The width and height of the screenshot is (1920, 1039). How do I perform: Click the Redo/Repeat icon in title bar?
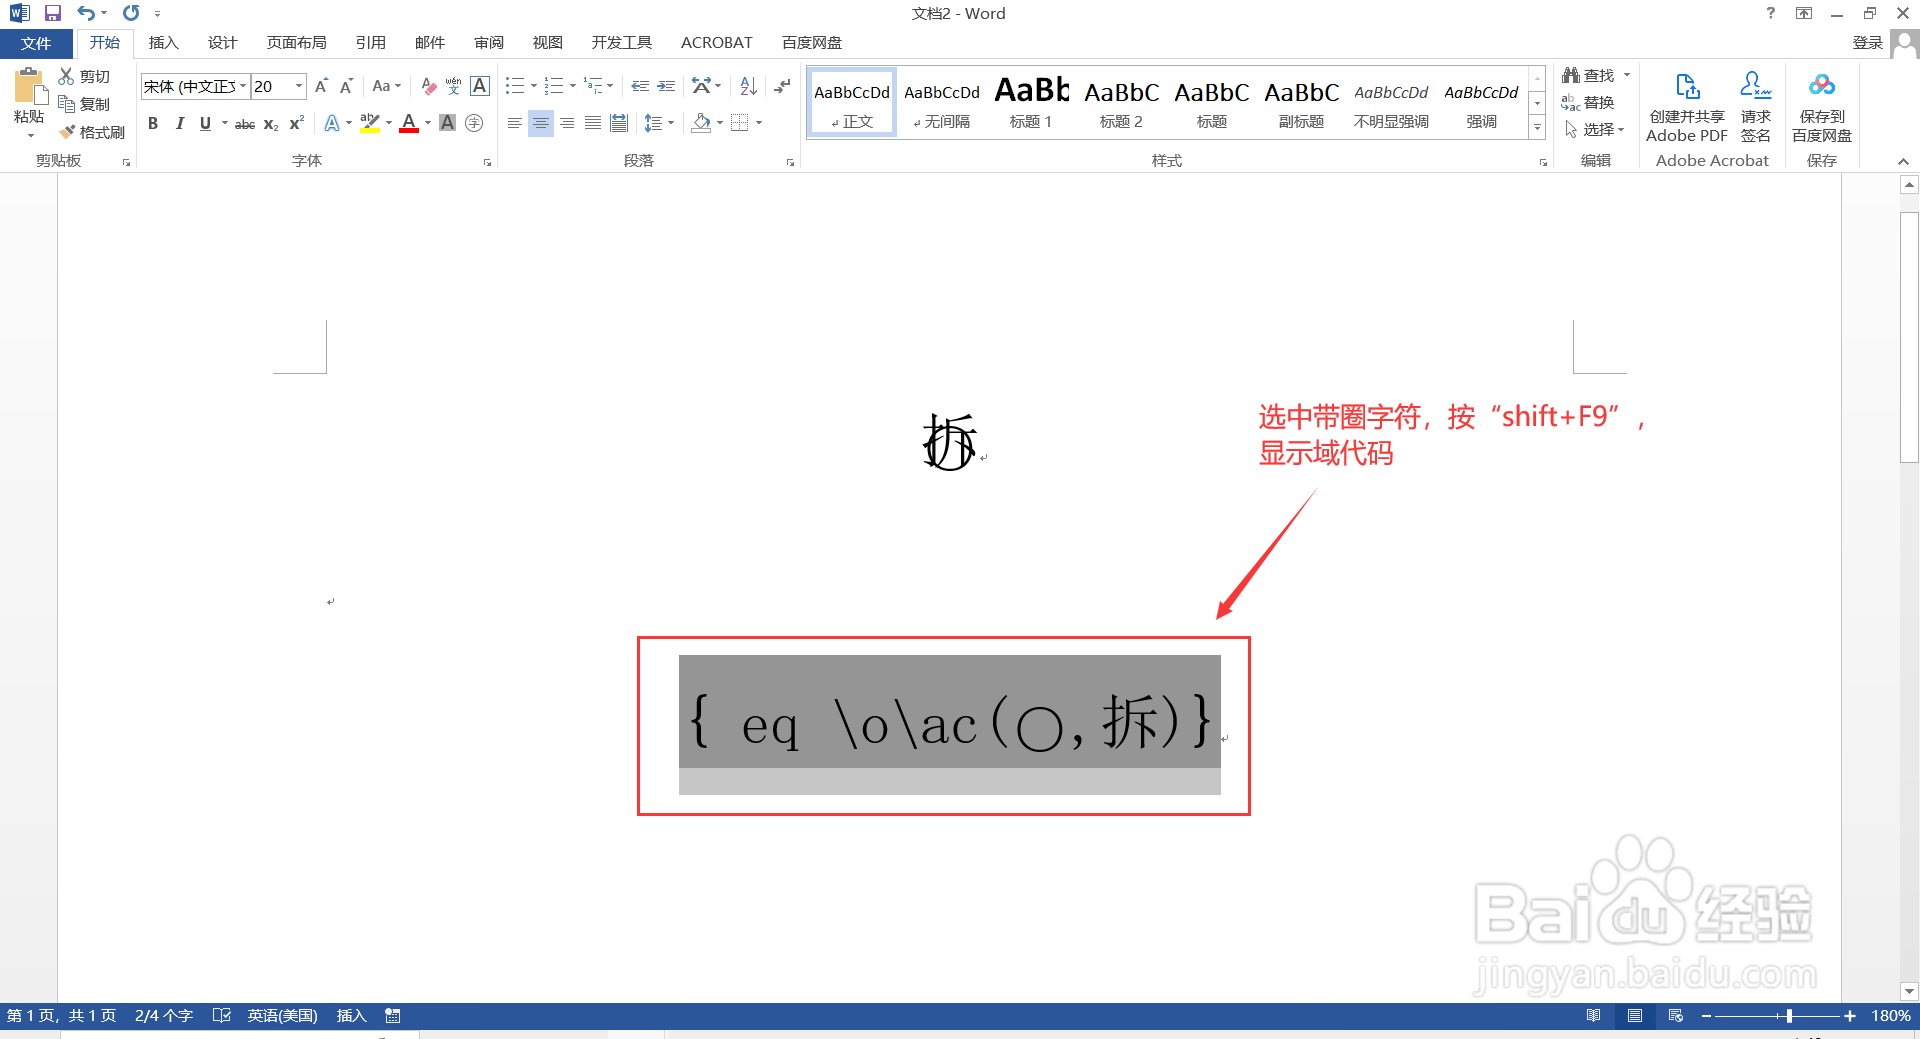coord(131,13)
